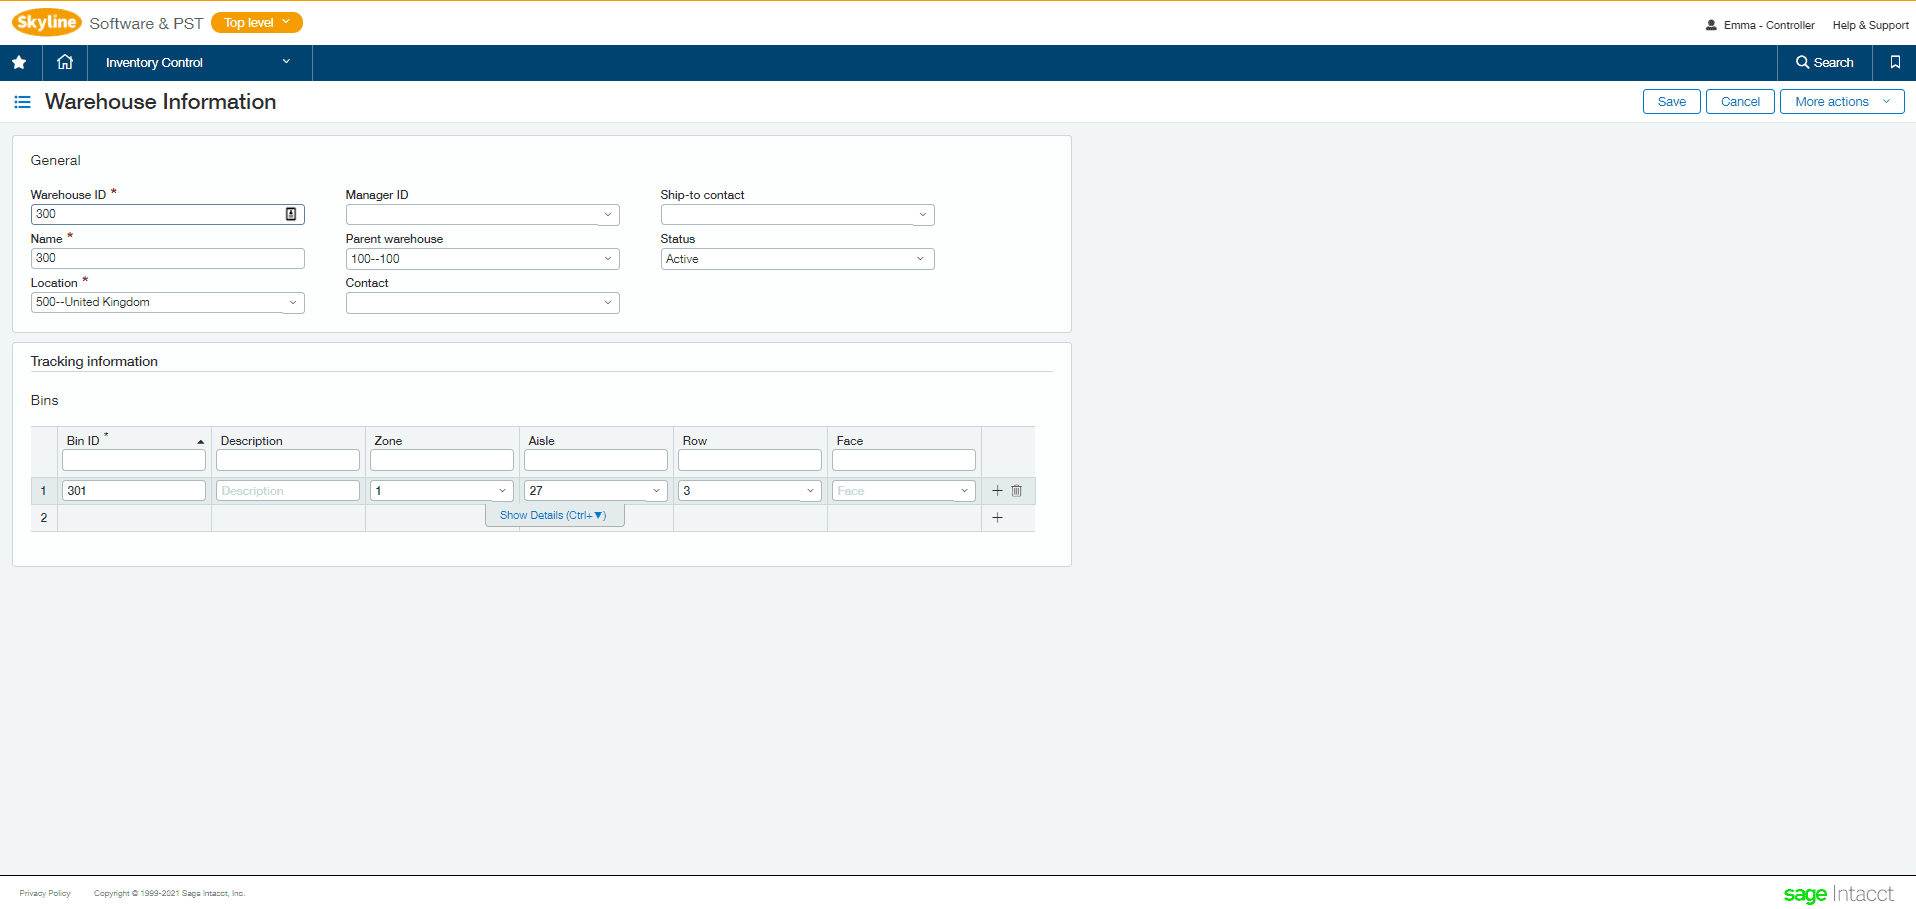Click the user profile icon beside Emma - Controller
The image size is (1916, 909).
pos(1709,25)
